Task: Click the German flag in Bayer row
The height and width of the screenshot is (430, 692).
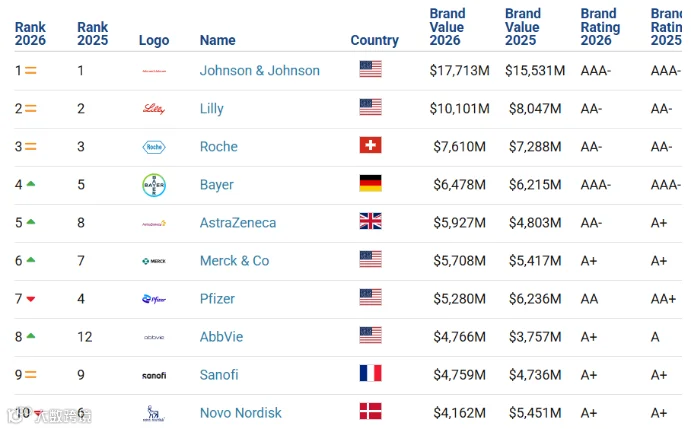Action: point(370,183)
